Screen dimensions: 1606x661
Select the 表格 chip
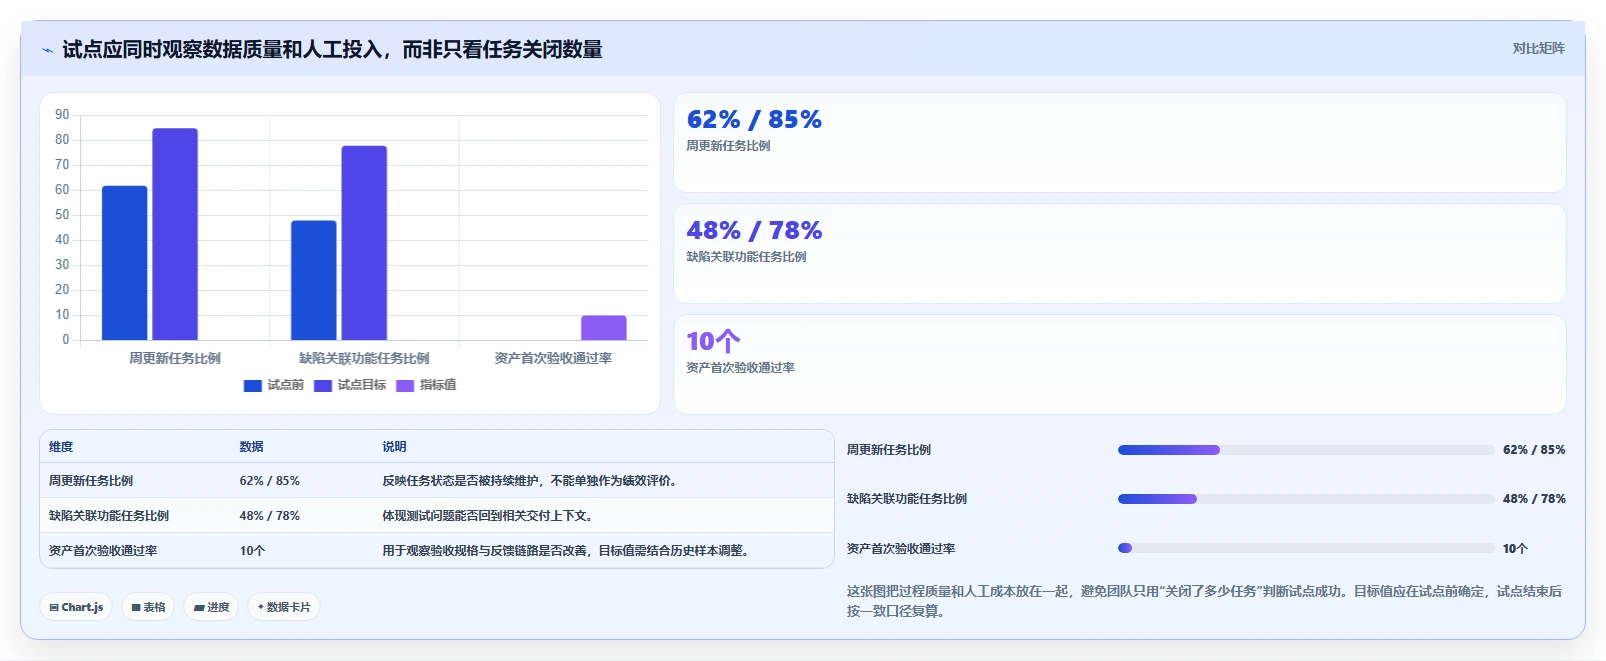(x=148, y=607)
